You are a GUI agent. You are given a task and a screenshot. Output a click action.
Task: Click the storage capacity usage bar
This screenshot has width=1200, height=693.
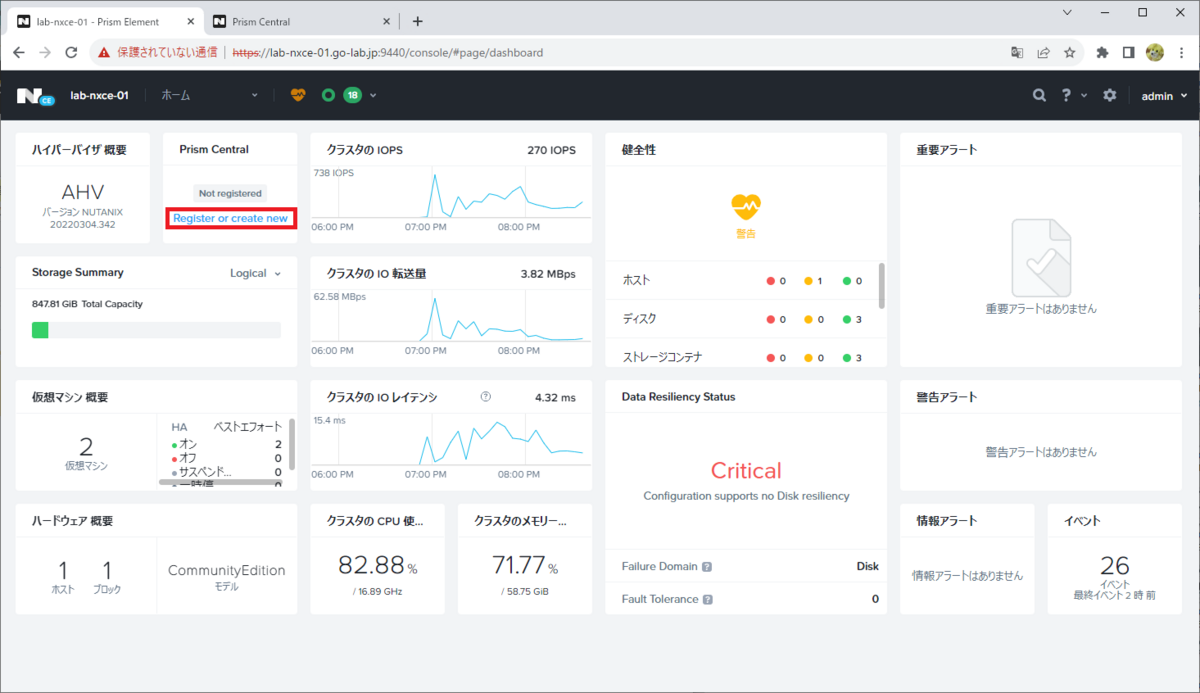pos(156,330)
